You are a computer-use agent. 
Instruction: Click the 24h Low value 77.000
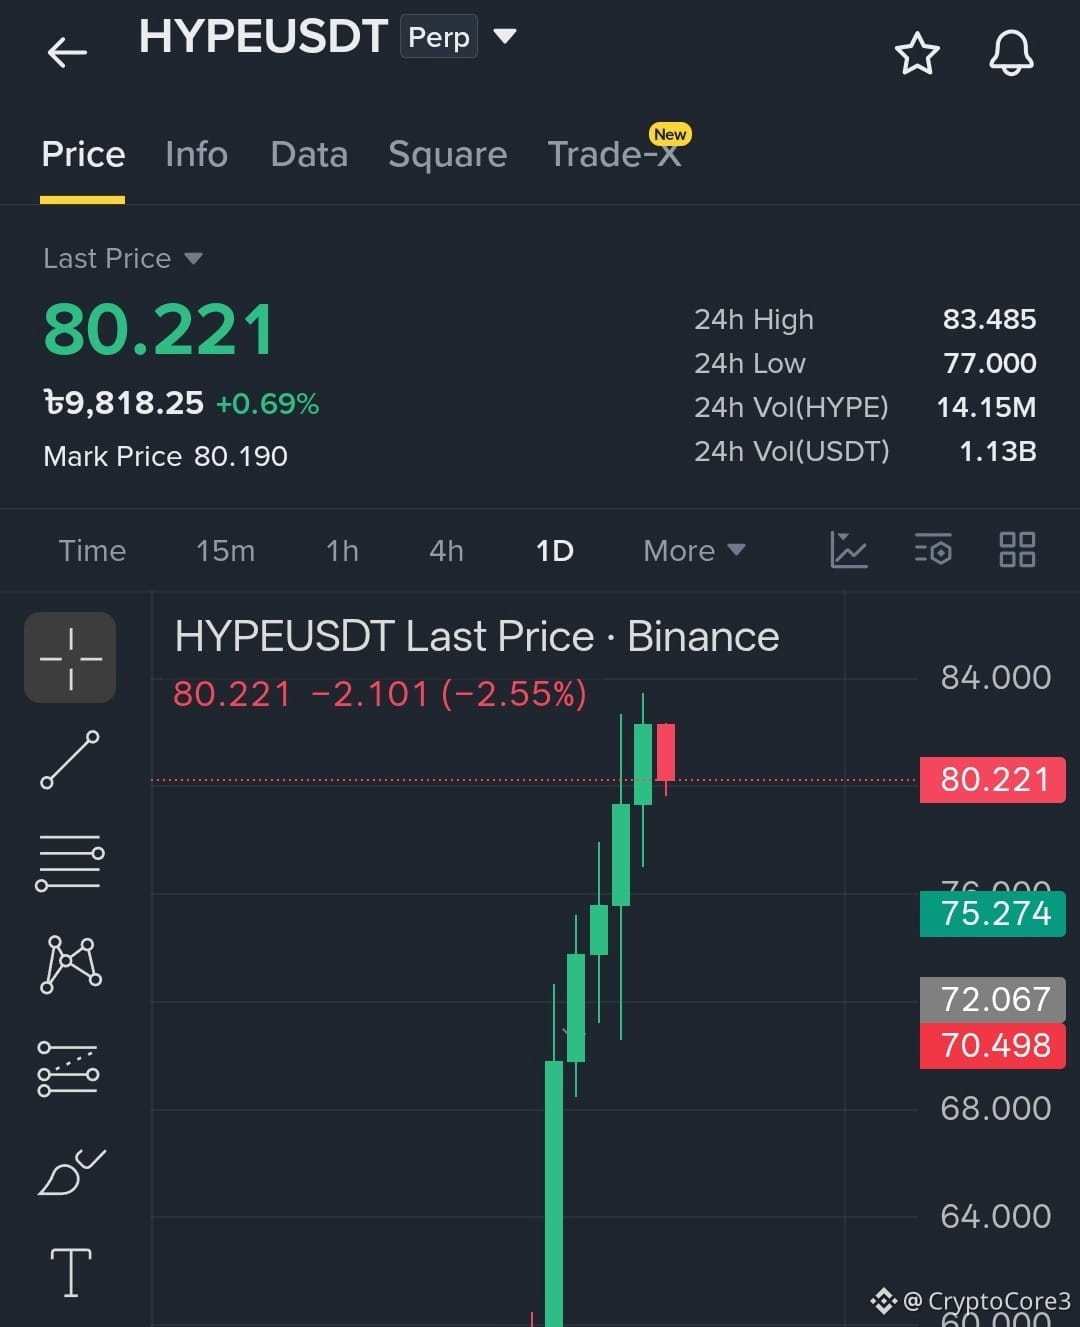tap(990, 364)
